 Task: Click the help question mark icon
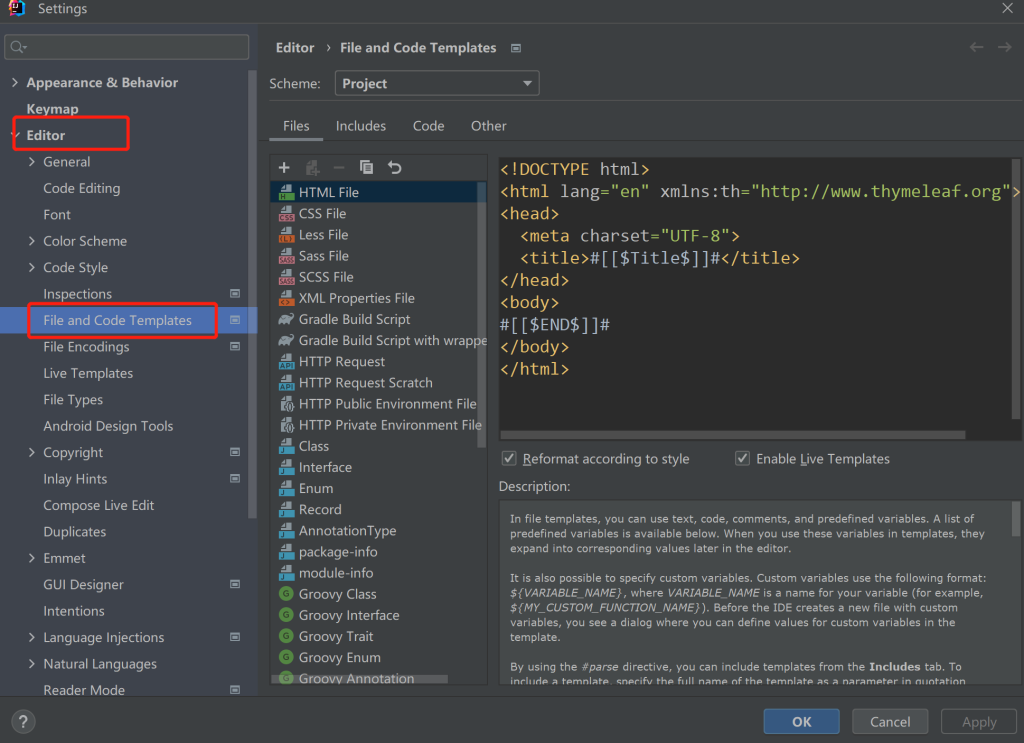click(x=23, y=721)
